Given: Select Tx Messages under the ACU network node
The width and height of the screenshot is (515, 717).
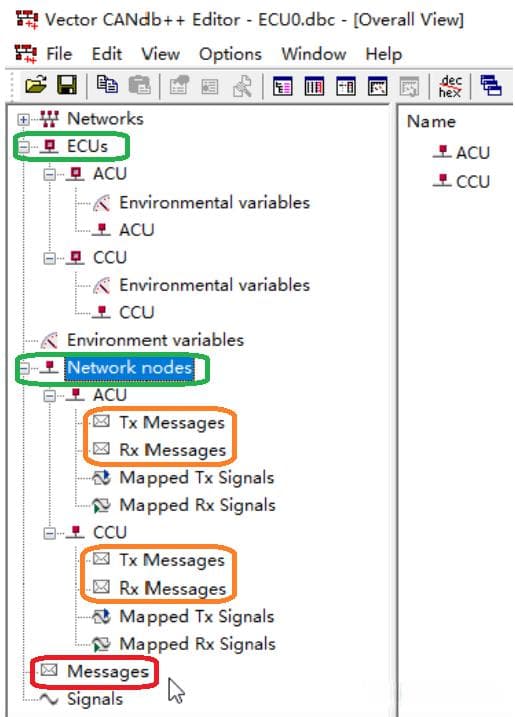Looking at the screenshot, I should pyautogui.click(x=172, y=423).
